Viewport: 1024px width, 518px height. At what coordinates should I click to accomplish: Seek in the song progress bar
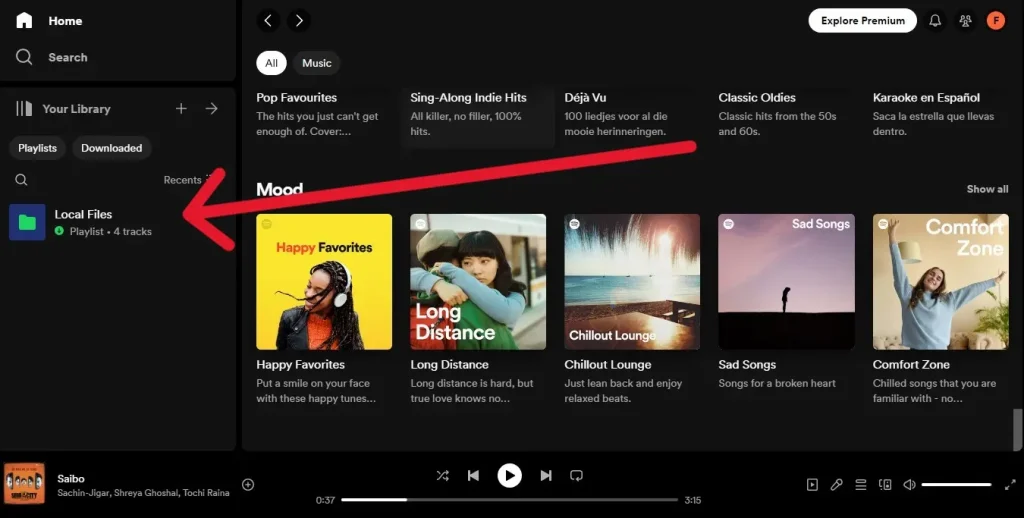click(509, 500)
